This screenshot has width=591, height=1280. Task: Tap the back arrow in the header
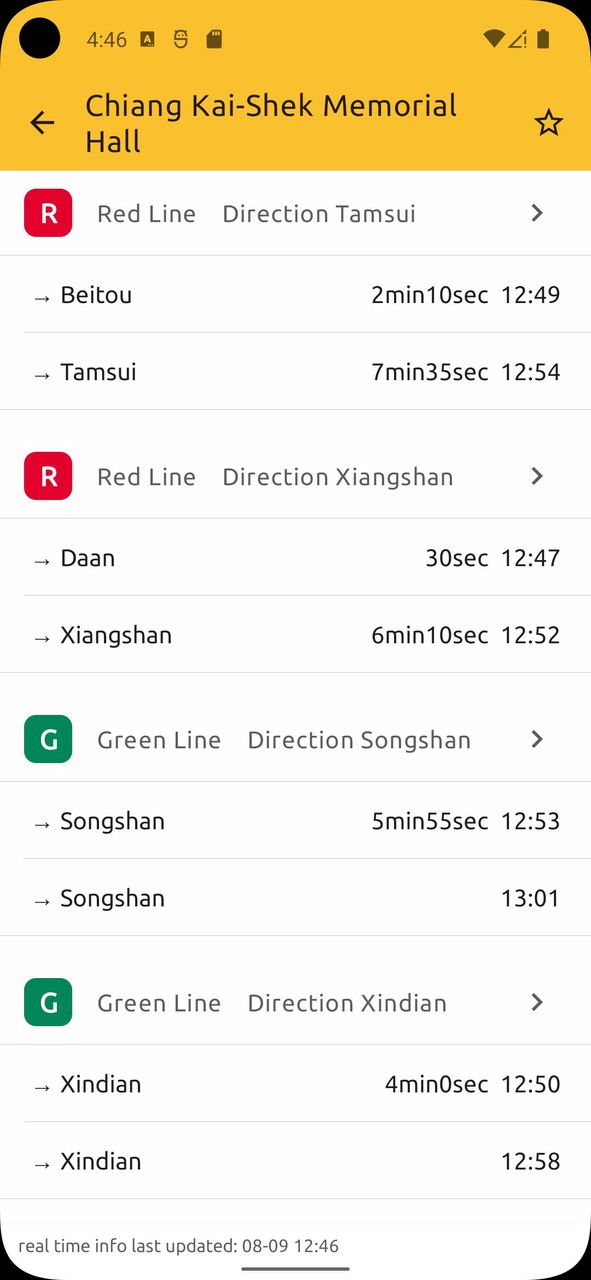coord(41,122)
